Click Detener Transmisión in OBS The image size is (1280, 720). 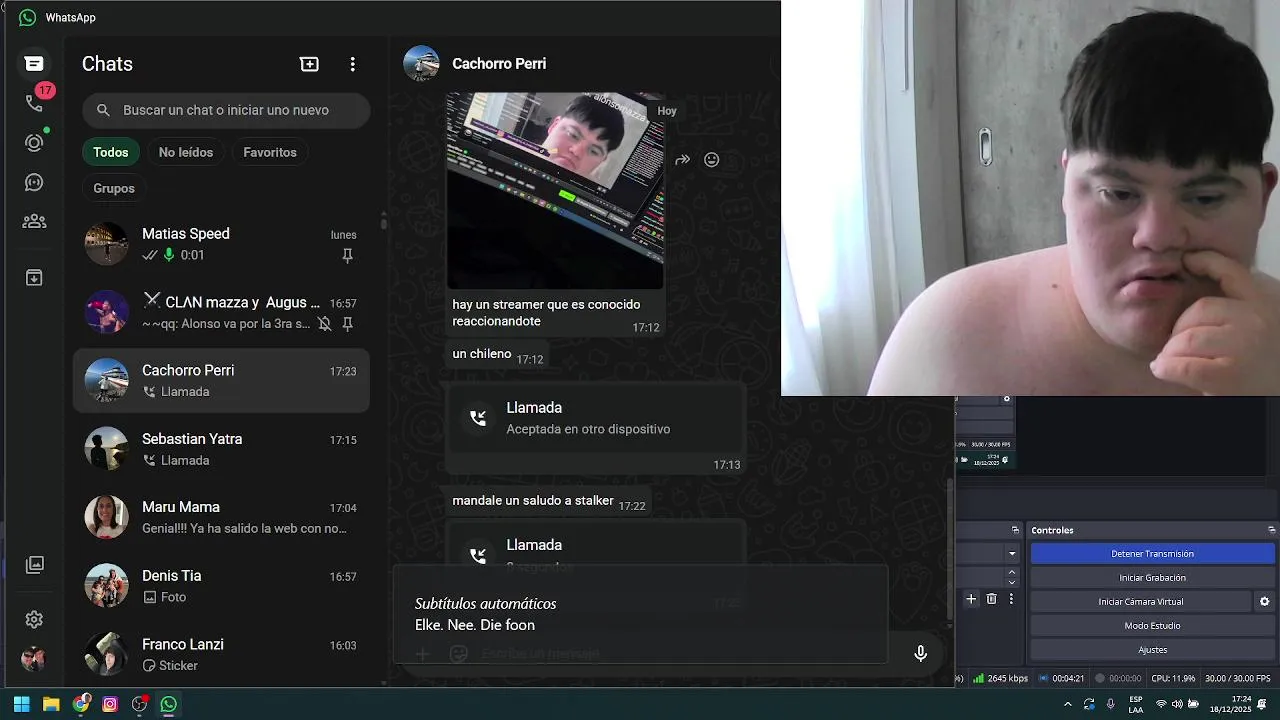click(1152, 553)
